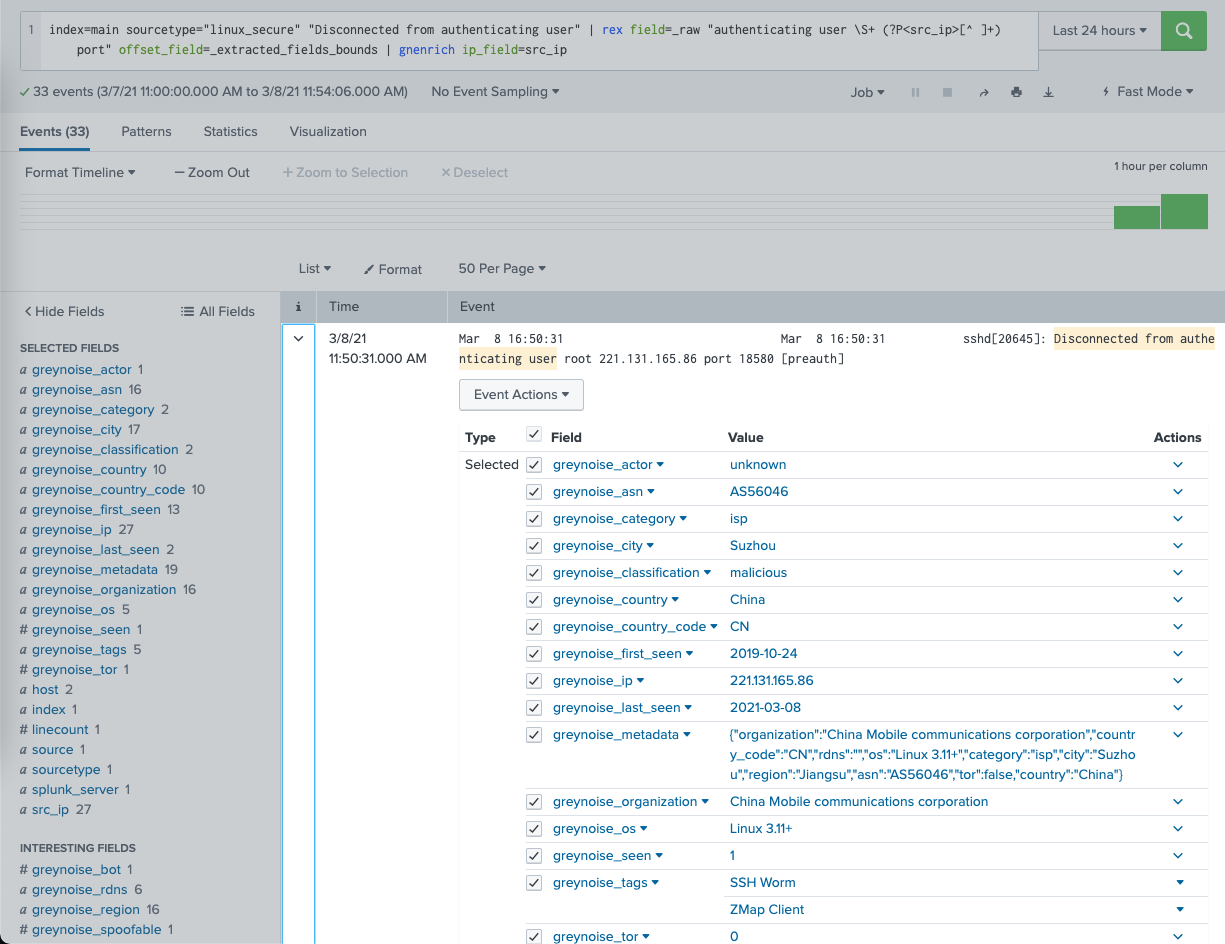Open actions arrow for ZMap Client tag
Screen dimensions: 1225x944
(1180, 910)
